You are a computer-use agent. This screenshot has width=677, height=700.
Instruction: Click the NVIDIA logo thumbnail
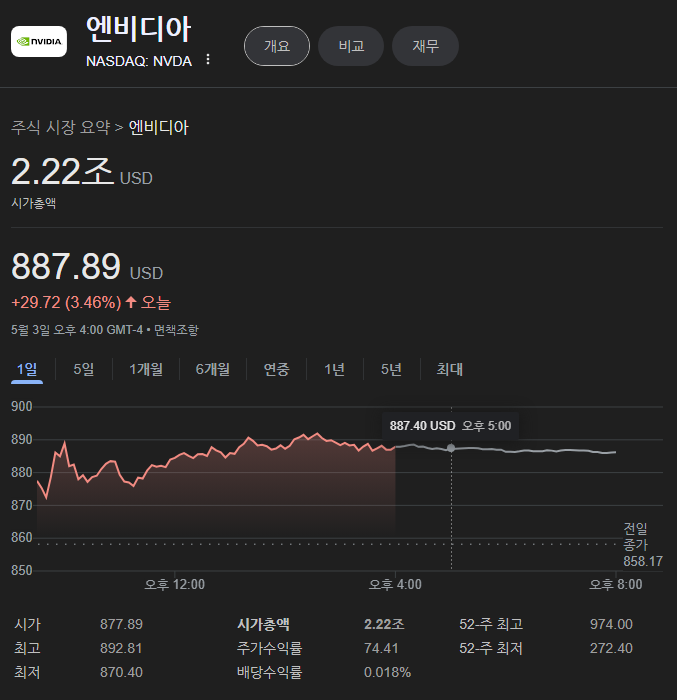point(39,42)
